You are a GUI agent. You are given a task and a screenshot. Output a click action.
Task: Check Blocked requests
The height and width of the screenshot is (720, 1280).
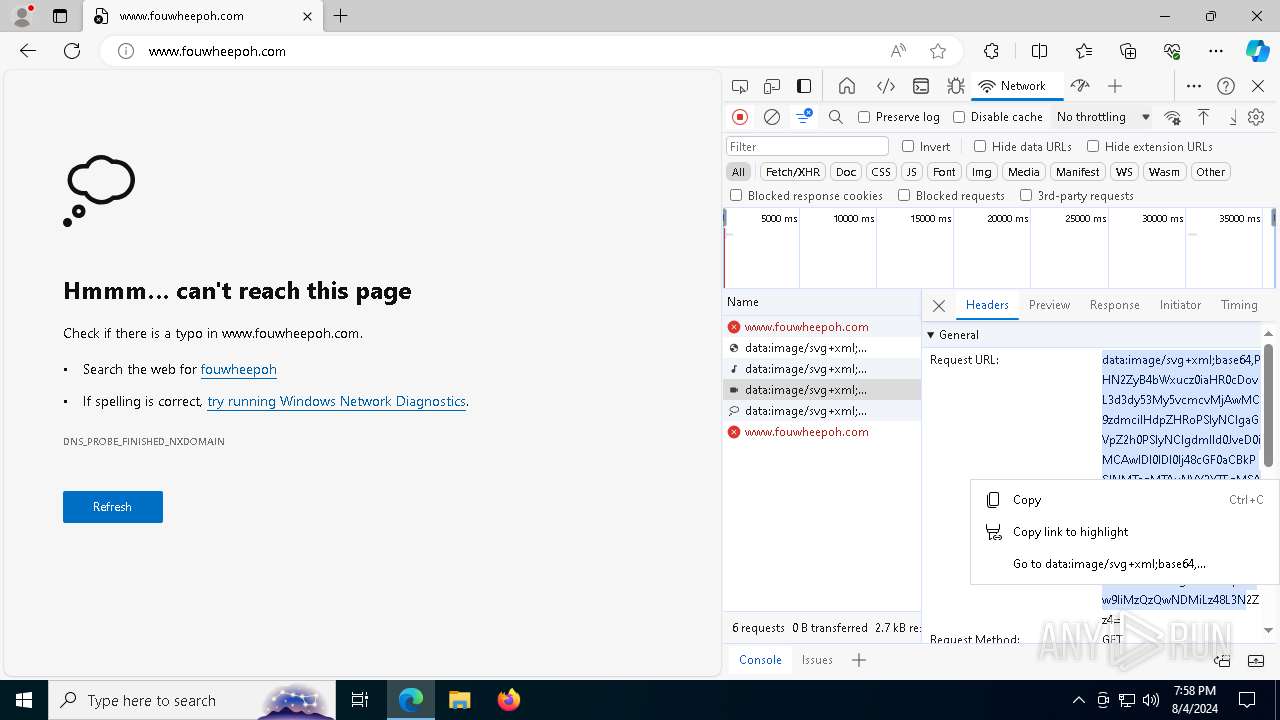pos(904,195)
